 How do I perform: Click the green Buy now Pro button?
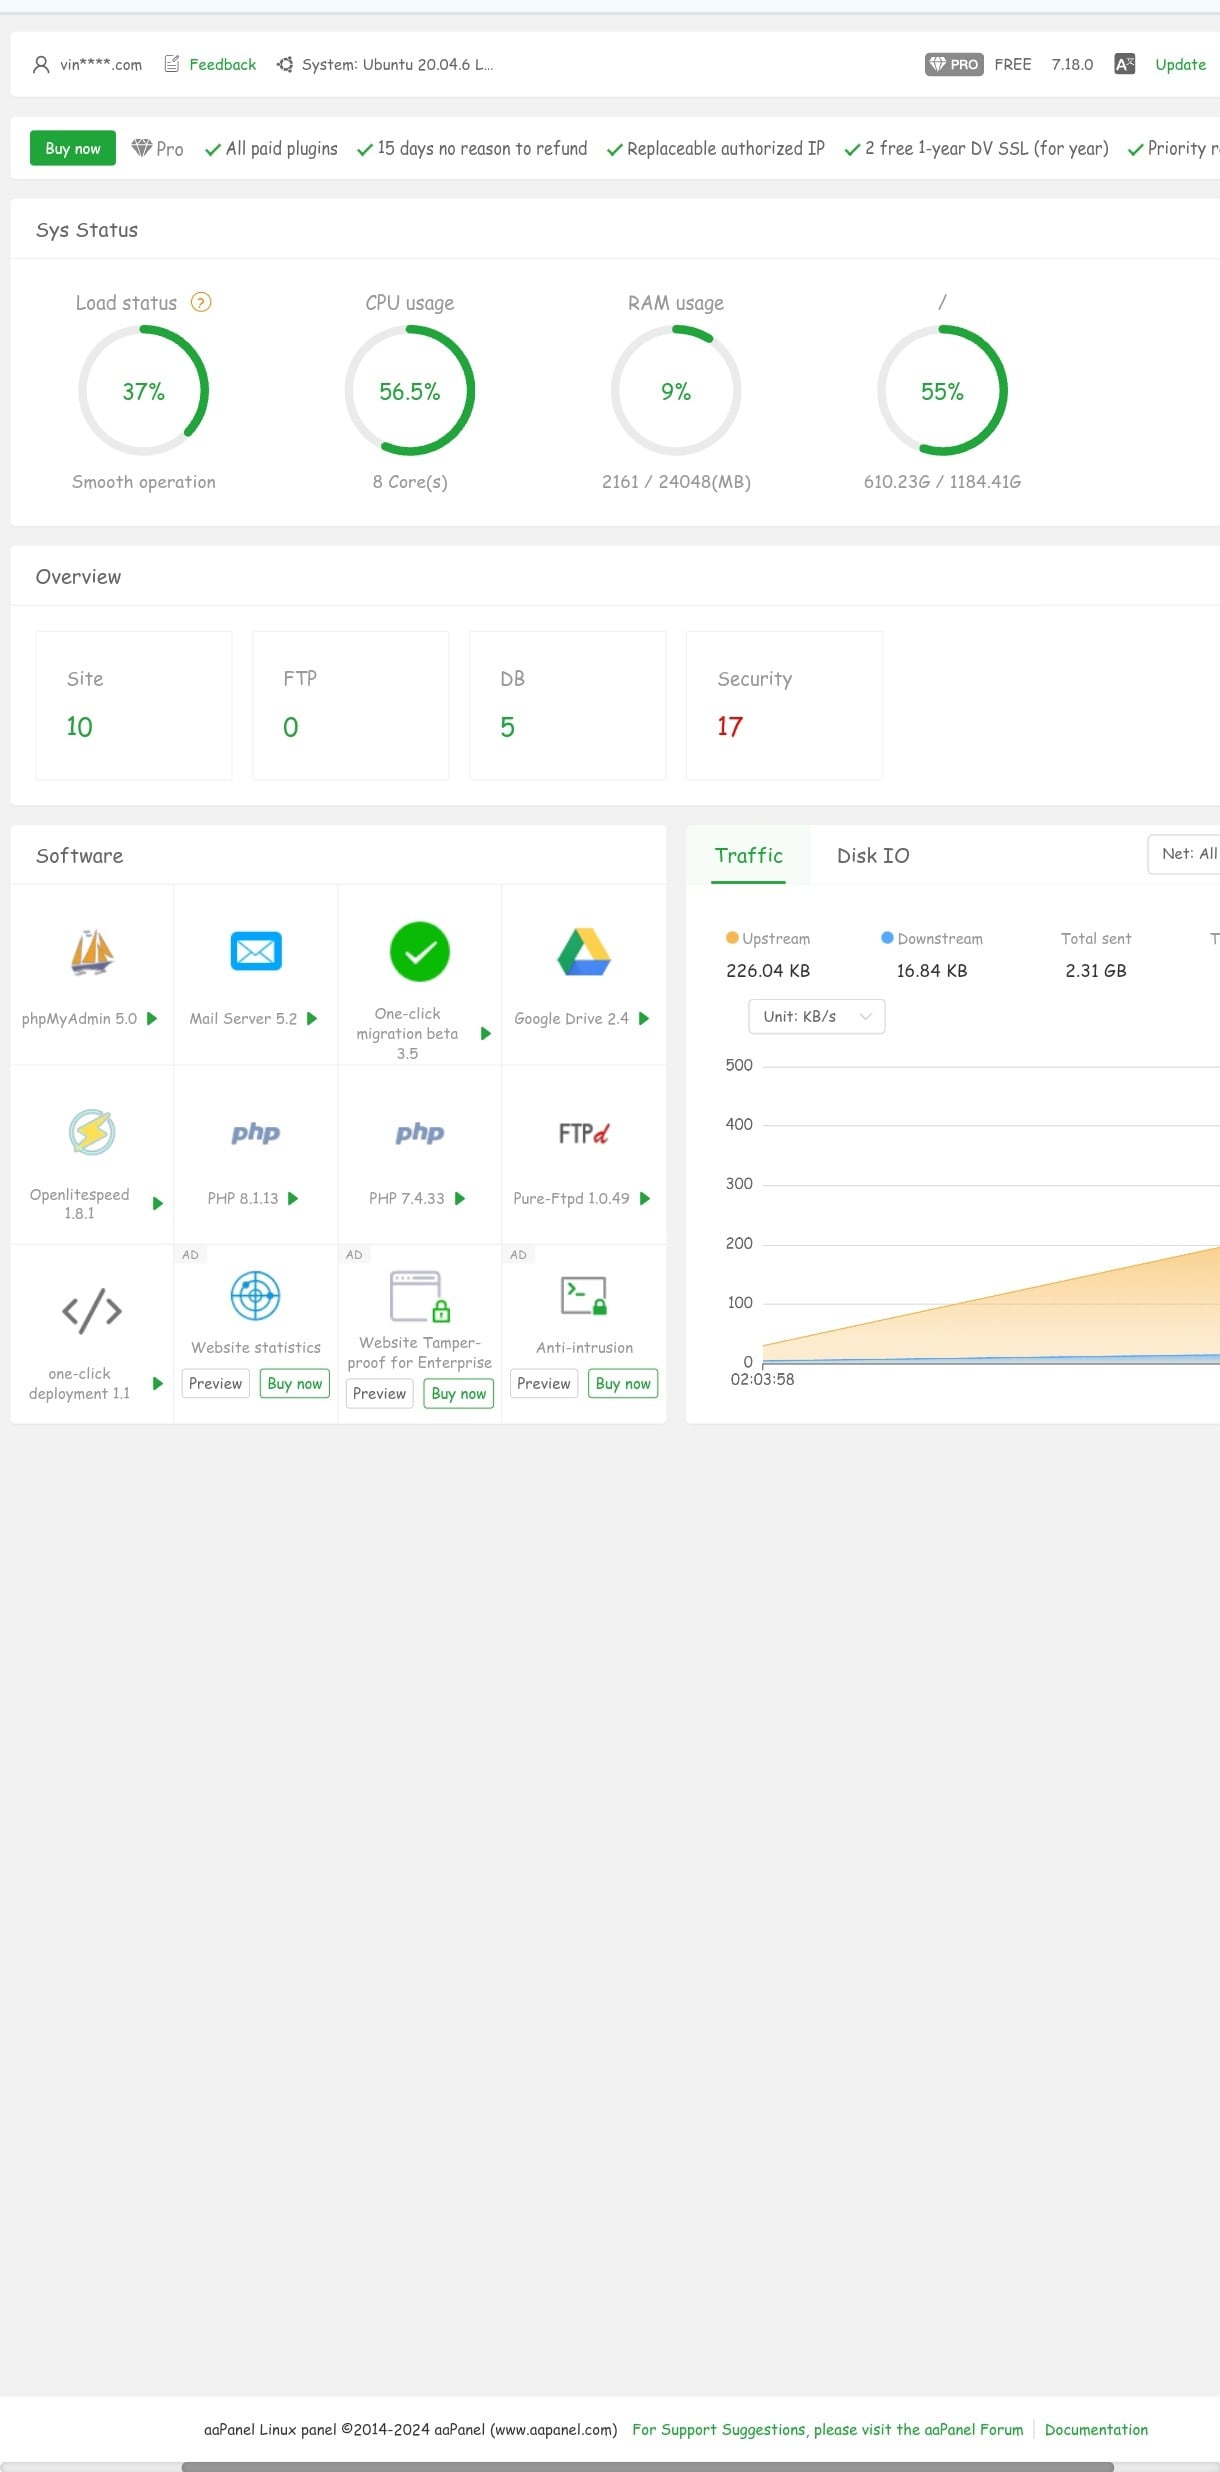coord(73,148)
